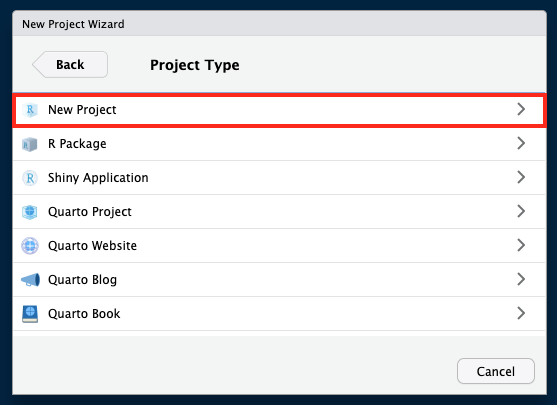557x405 pixels.
Task: Click the Shiny Application R circle icon
Action: coord(30,178)
